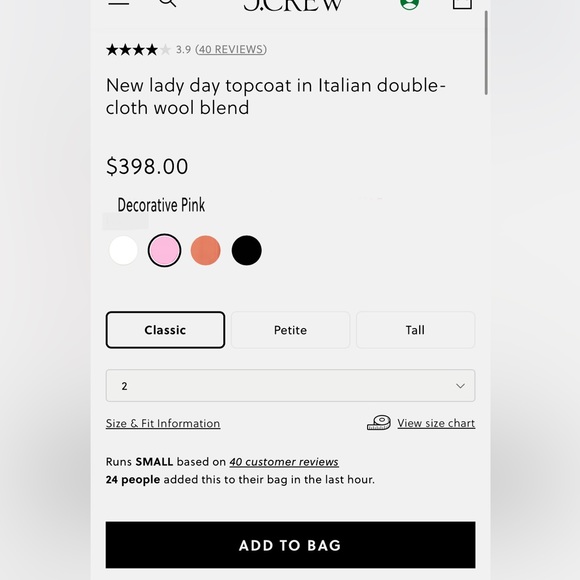Expand size list via chevron arrow
Screen dimensions: 580x580
(x=461, y=386)
